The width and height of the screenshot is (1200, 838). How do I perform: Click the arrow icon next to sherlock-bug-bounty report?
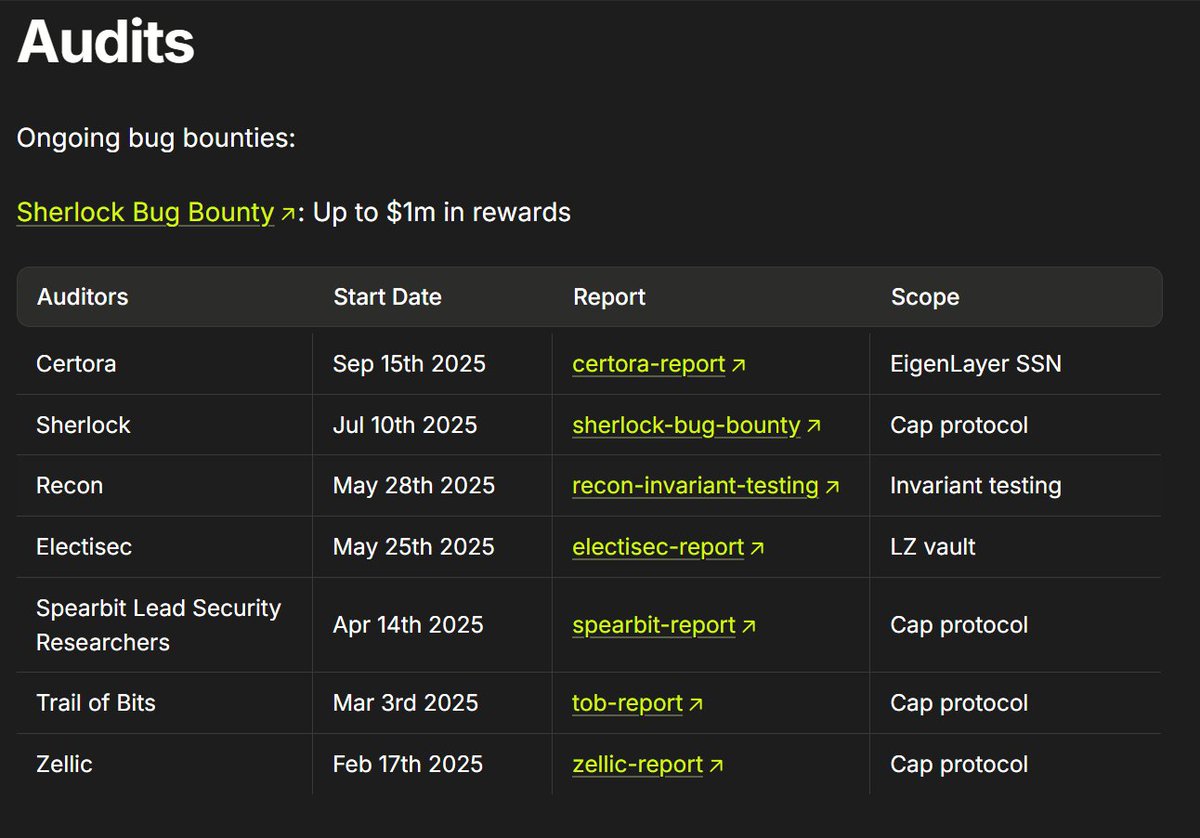(x=814, y=427)
